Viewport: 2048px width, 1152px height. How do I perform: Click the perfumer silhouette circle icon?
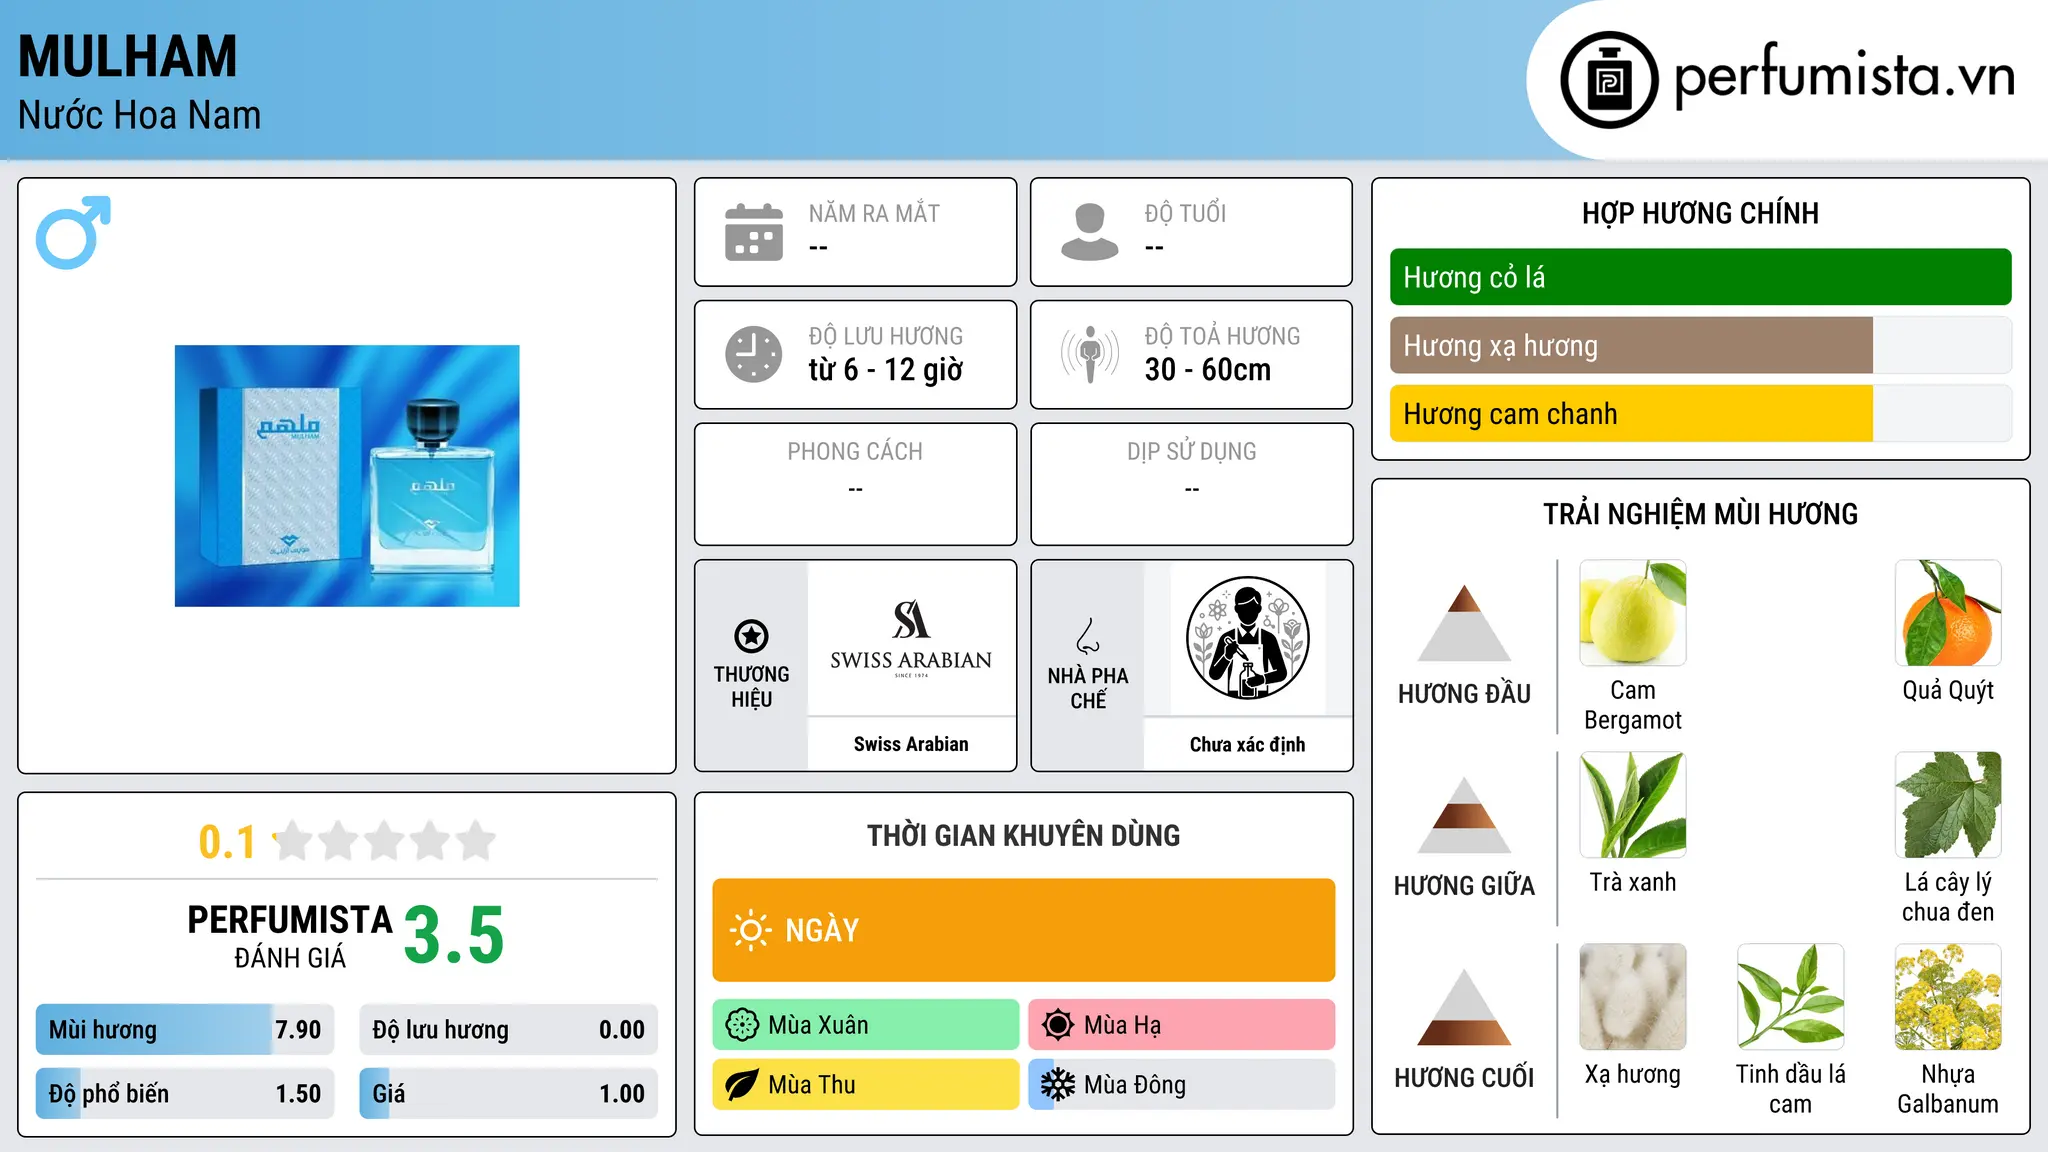1247,638
